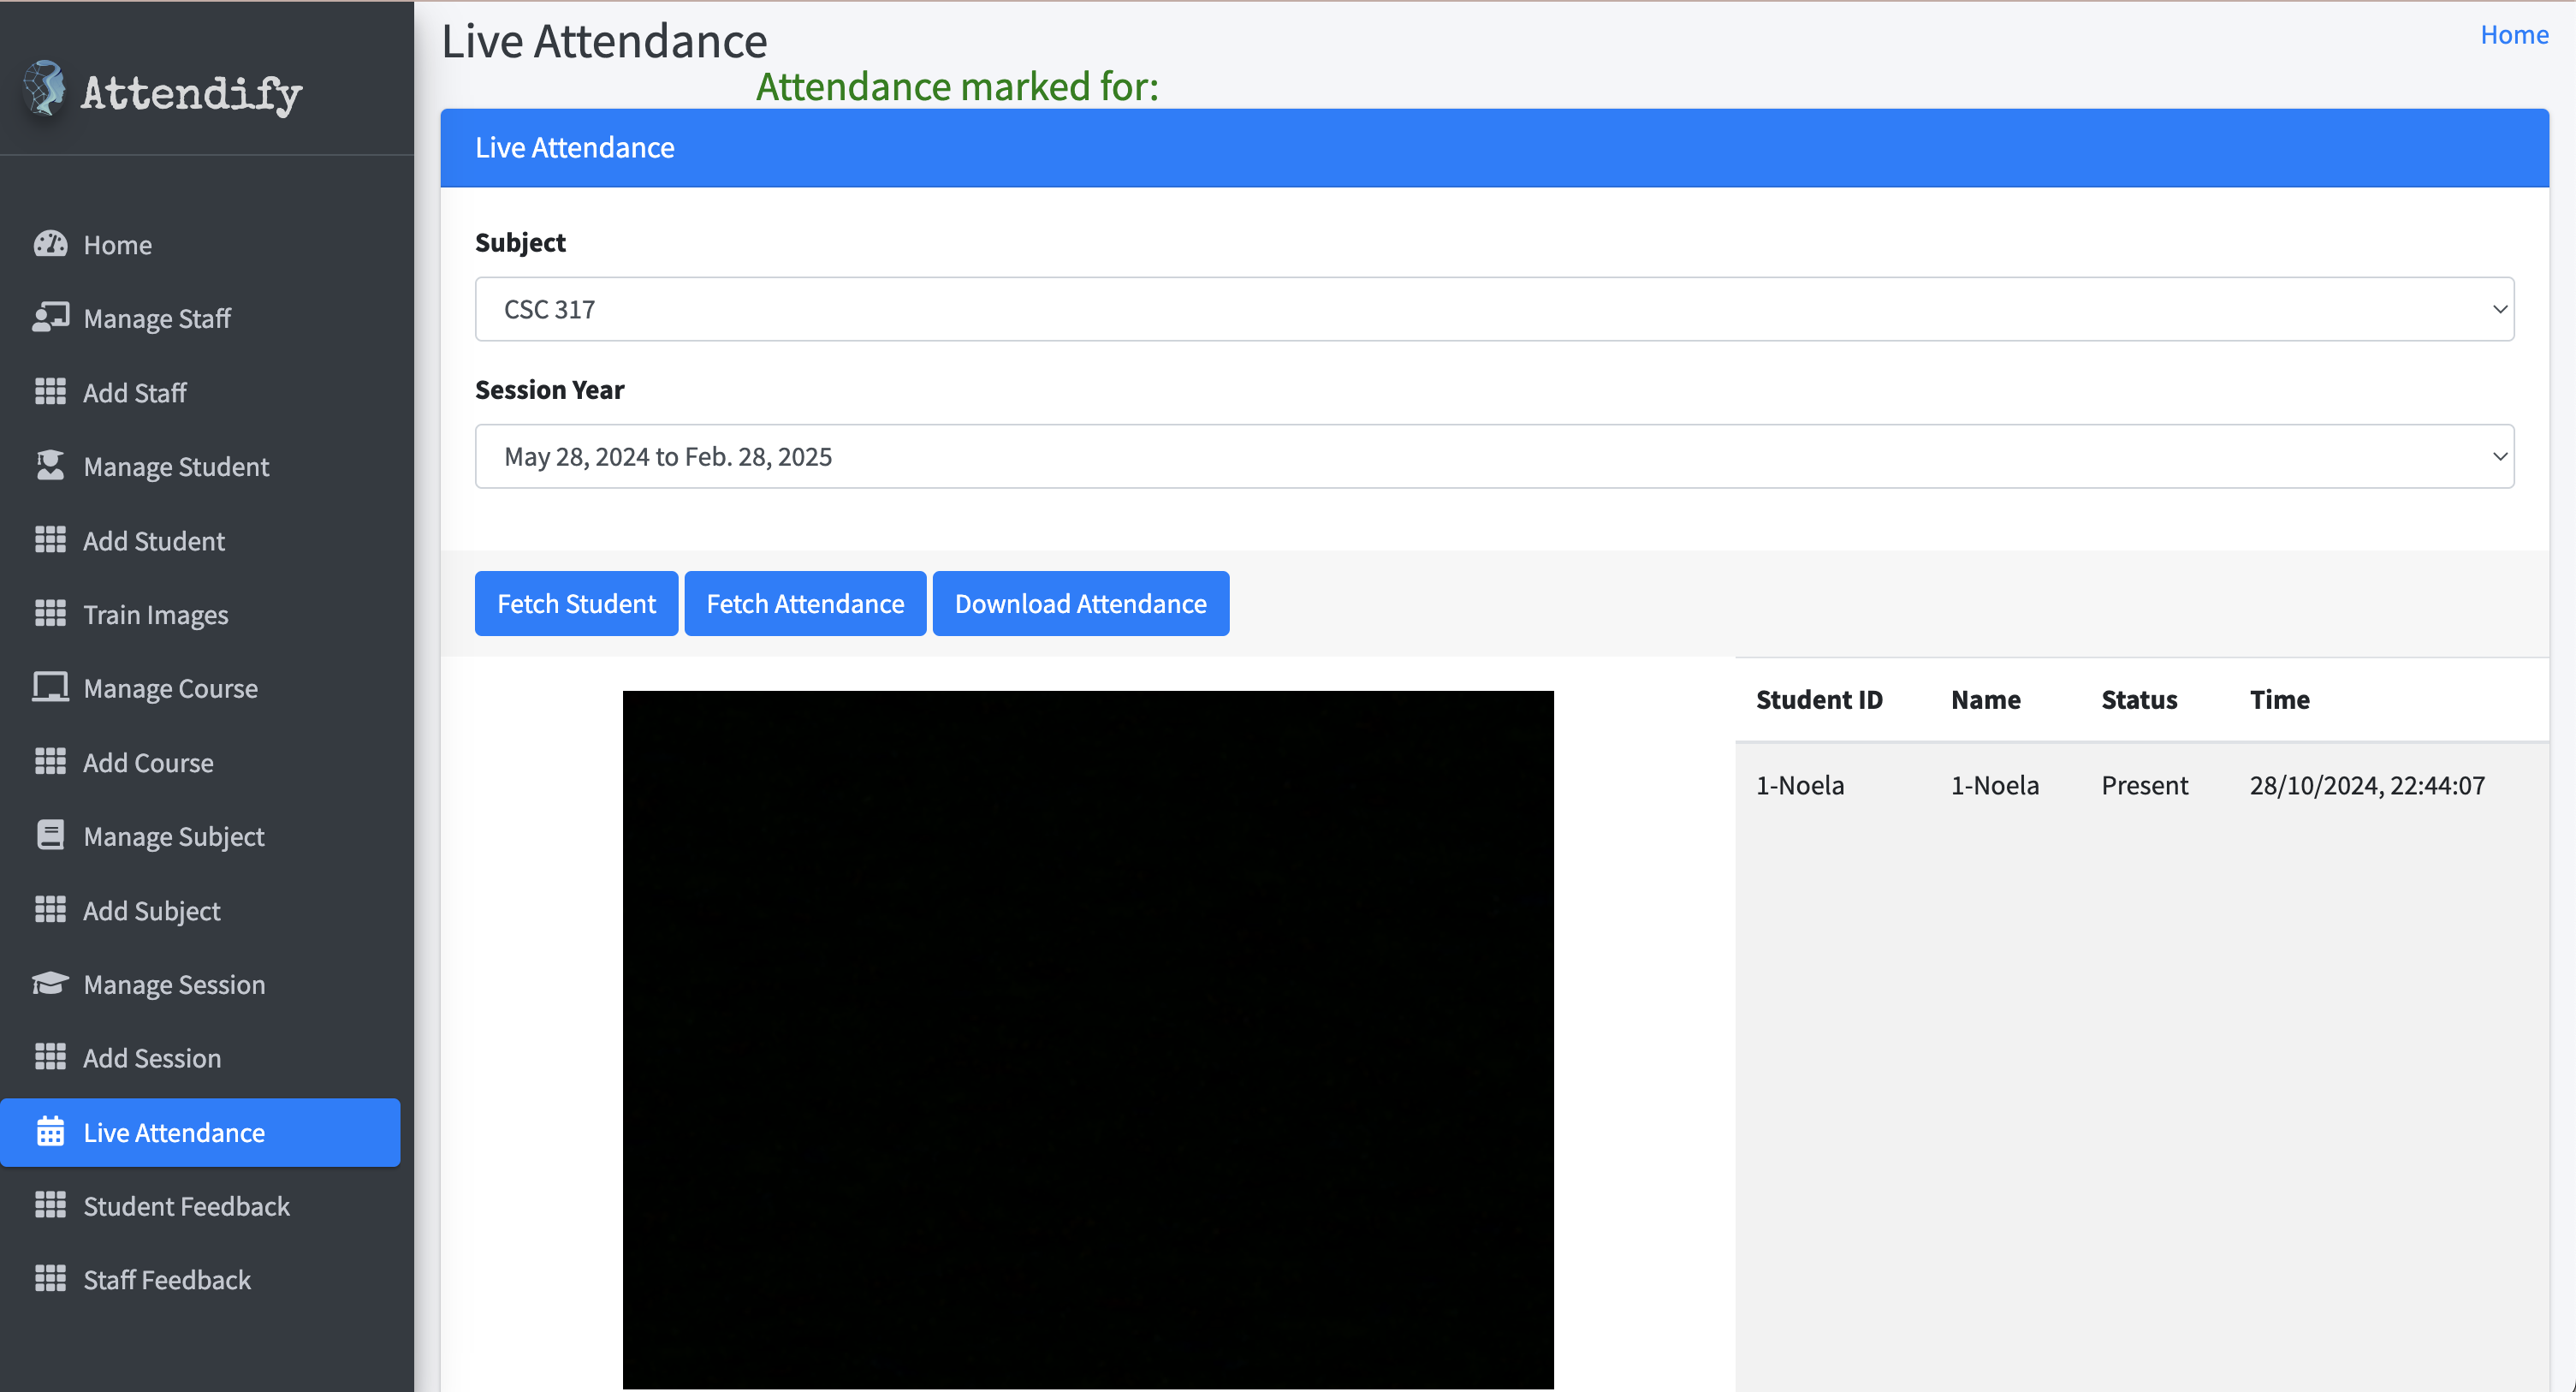Screen dimensions: 2576x1392
Task: Open Staff Feedback in sidebar
Action: [167, 1280]
